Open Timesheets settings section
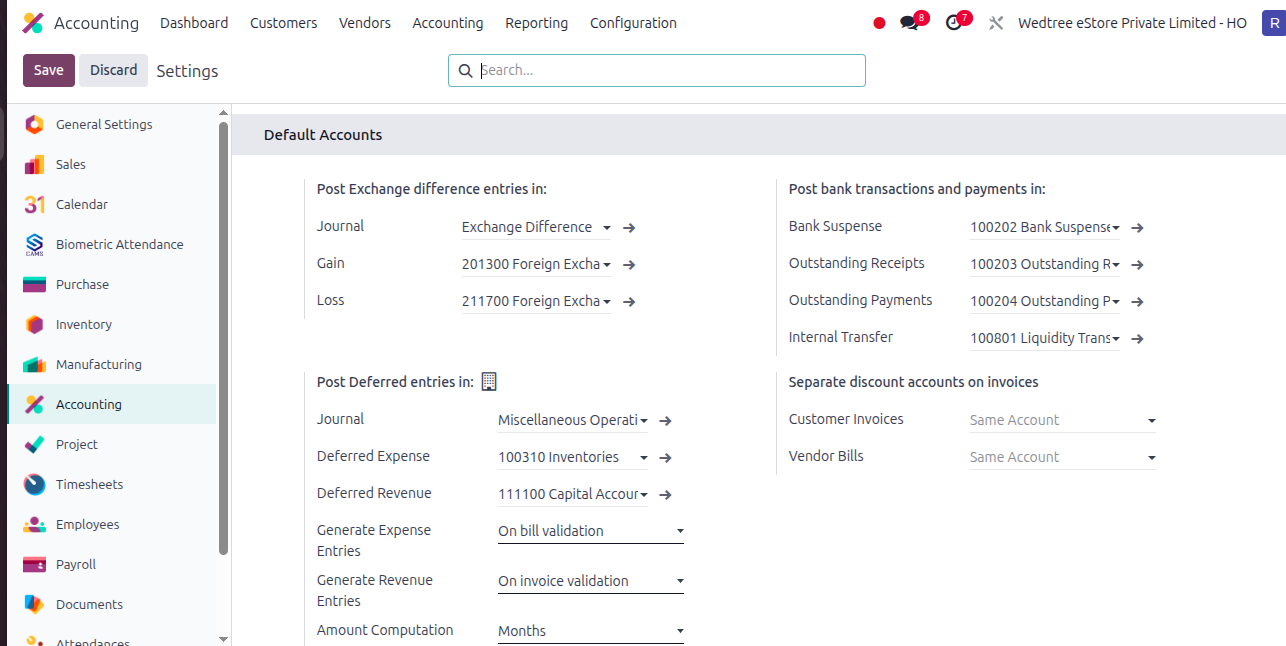The height and width of the screenshot is (646, 1286). [x=112, y=484]
